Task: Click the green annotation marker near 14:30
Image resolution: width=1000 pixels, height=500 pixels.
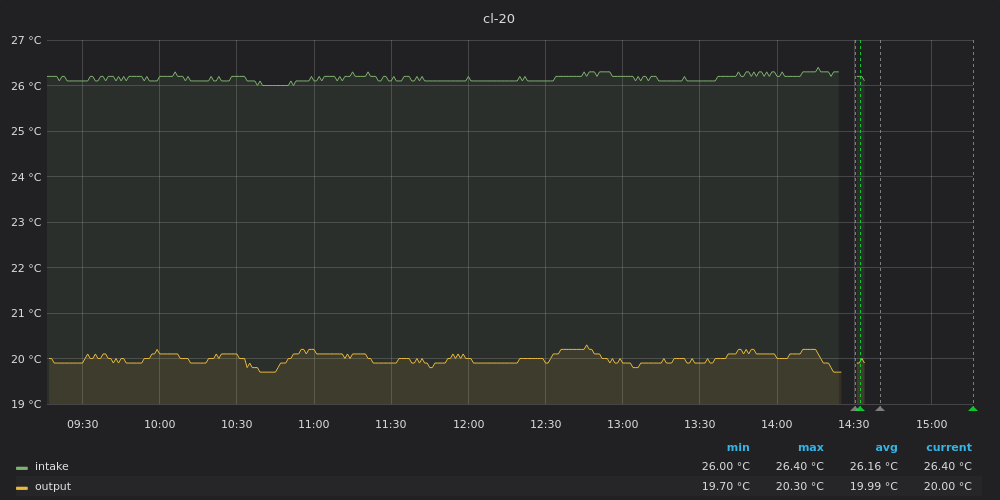Action: pyautogui.click(x=860, y=408)
